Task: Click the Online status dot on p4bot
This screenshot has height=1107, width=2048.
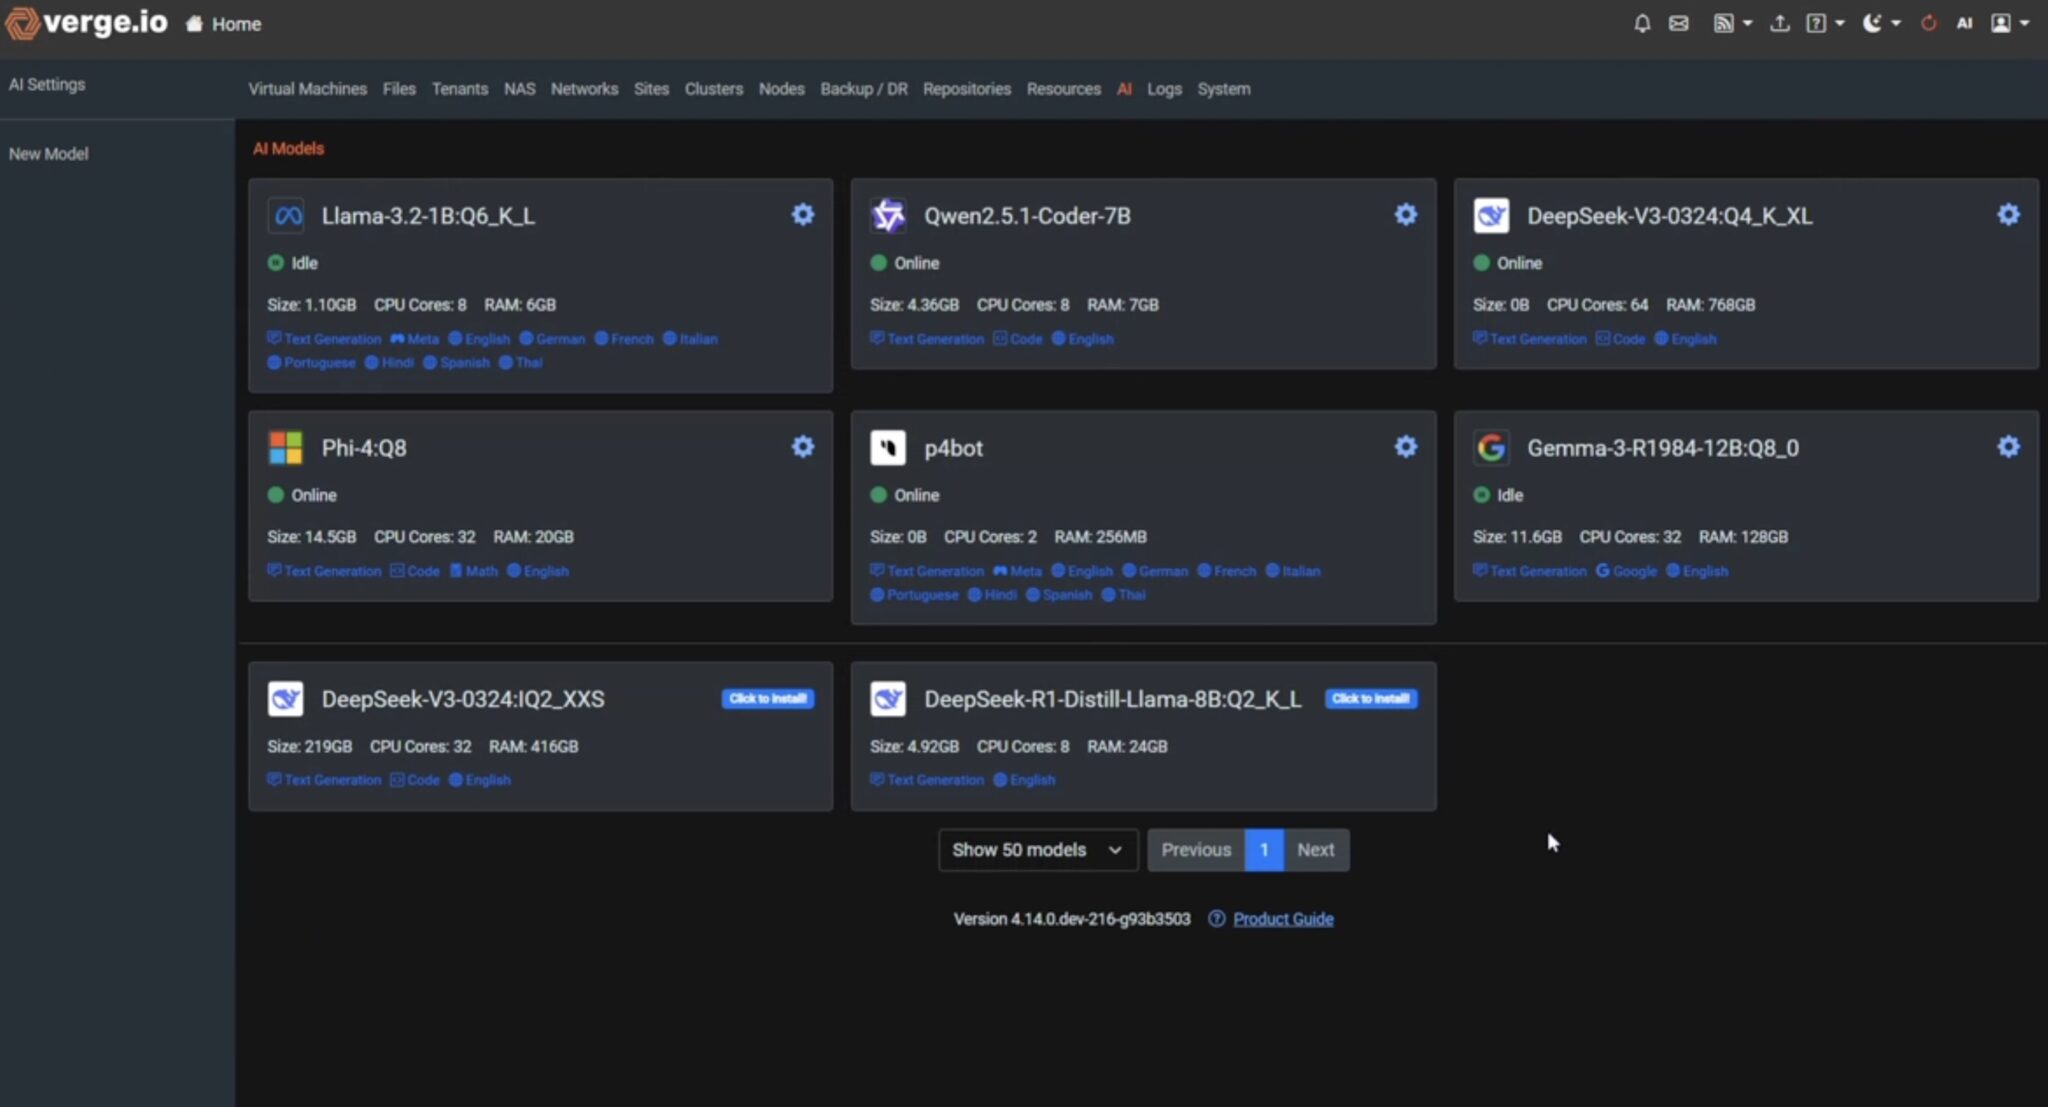Action: tap(878, 494)
